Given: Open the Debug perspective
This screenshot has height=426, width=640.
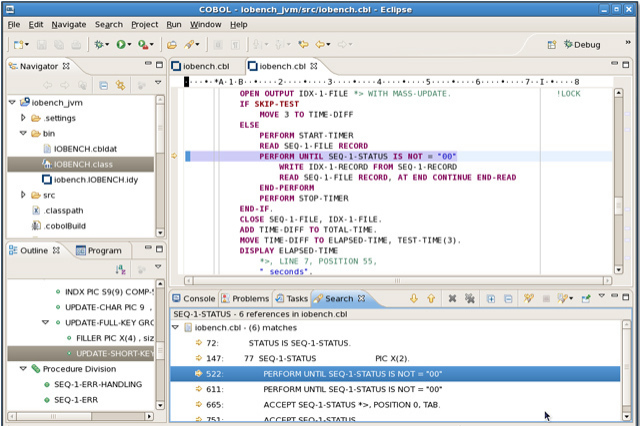Looking at the screenshot, I should (582, 45).
